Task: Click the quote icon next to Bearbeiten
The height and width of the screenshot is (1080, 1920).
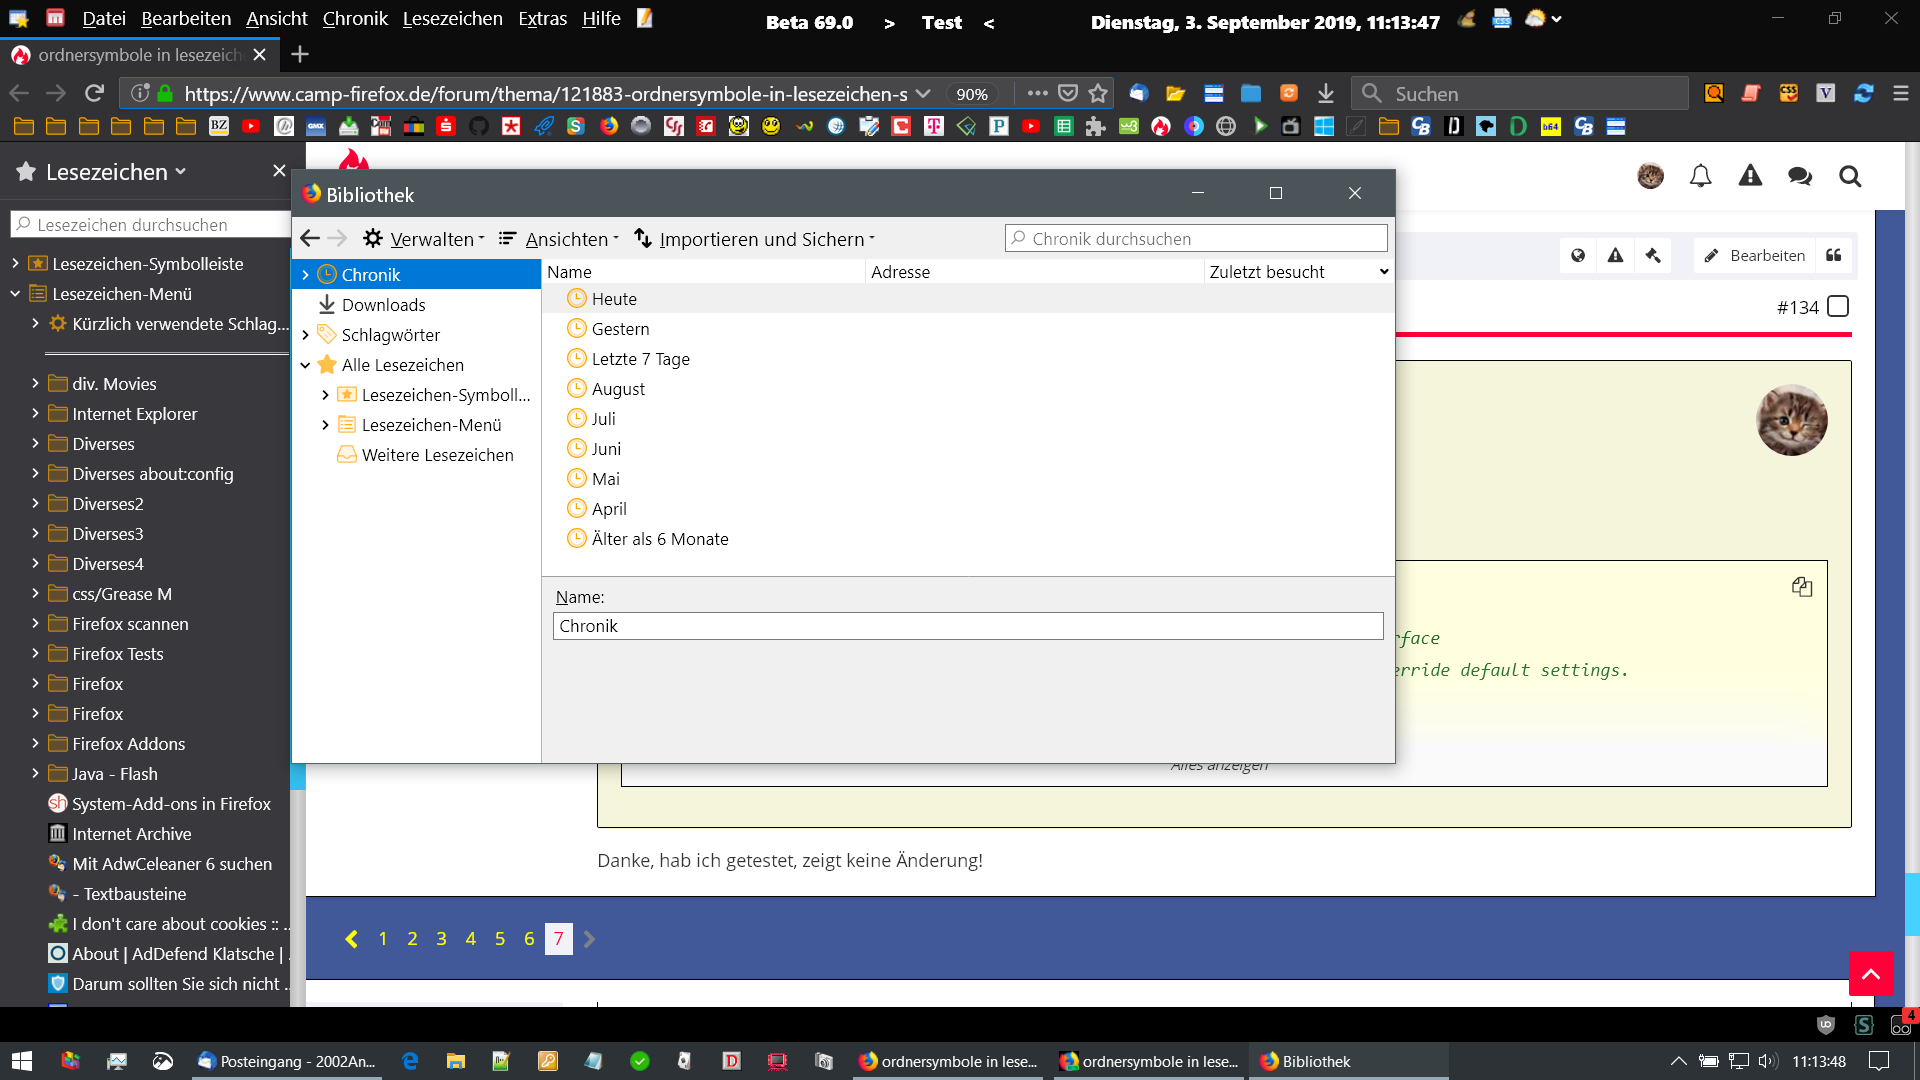Action: tap(1833, 255)
